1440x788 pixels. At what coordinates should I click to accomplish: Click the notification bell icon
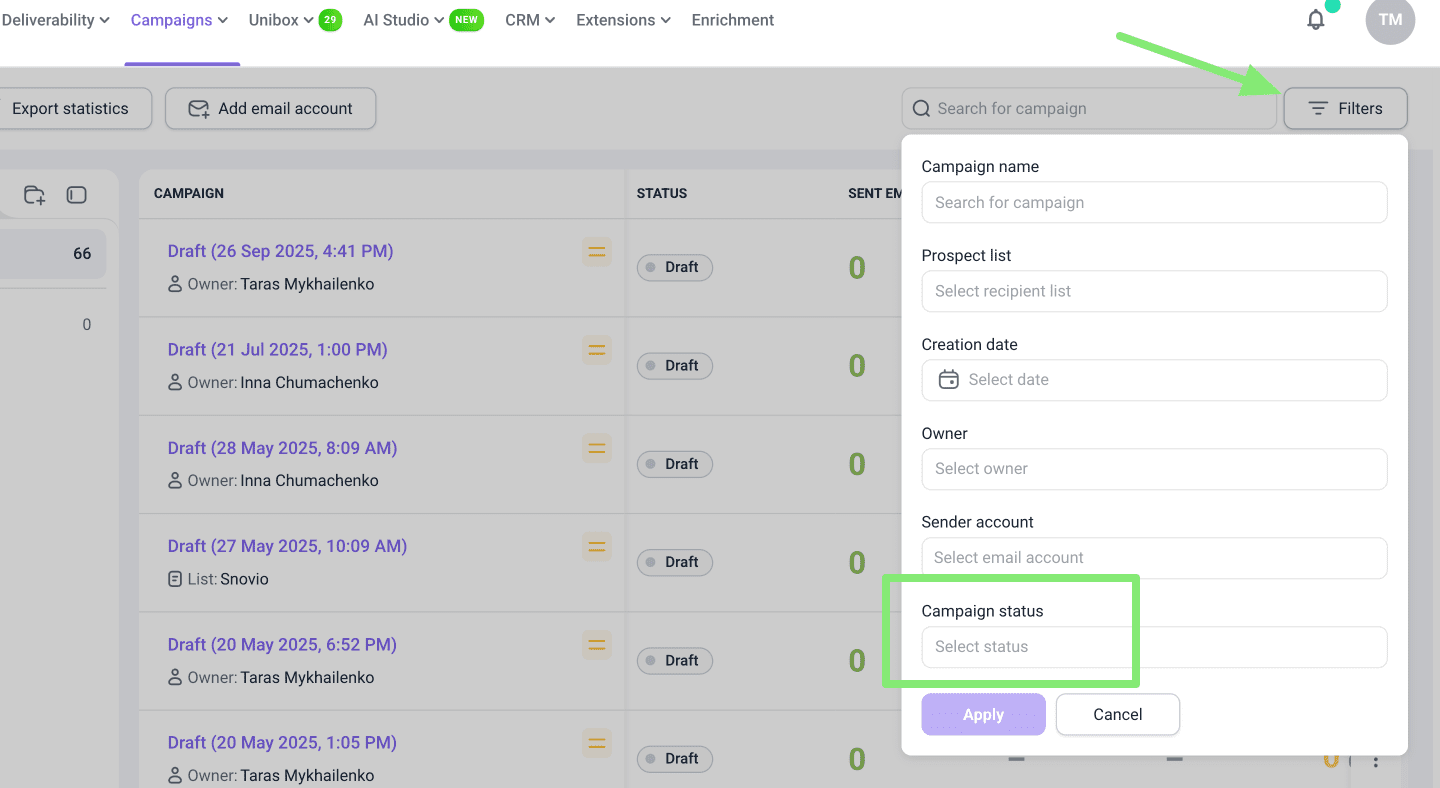[x=1316, y=20]
